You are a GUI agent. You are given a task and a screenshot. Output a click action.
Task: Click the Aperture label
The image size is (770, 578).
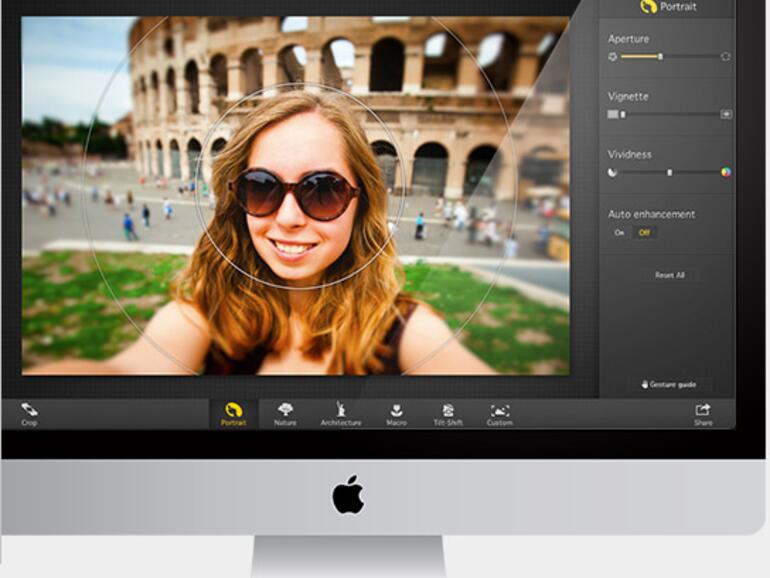[629, 39]
